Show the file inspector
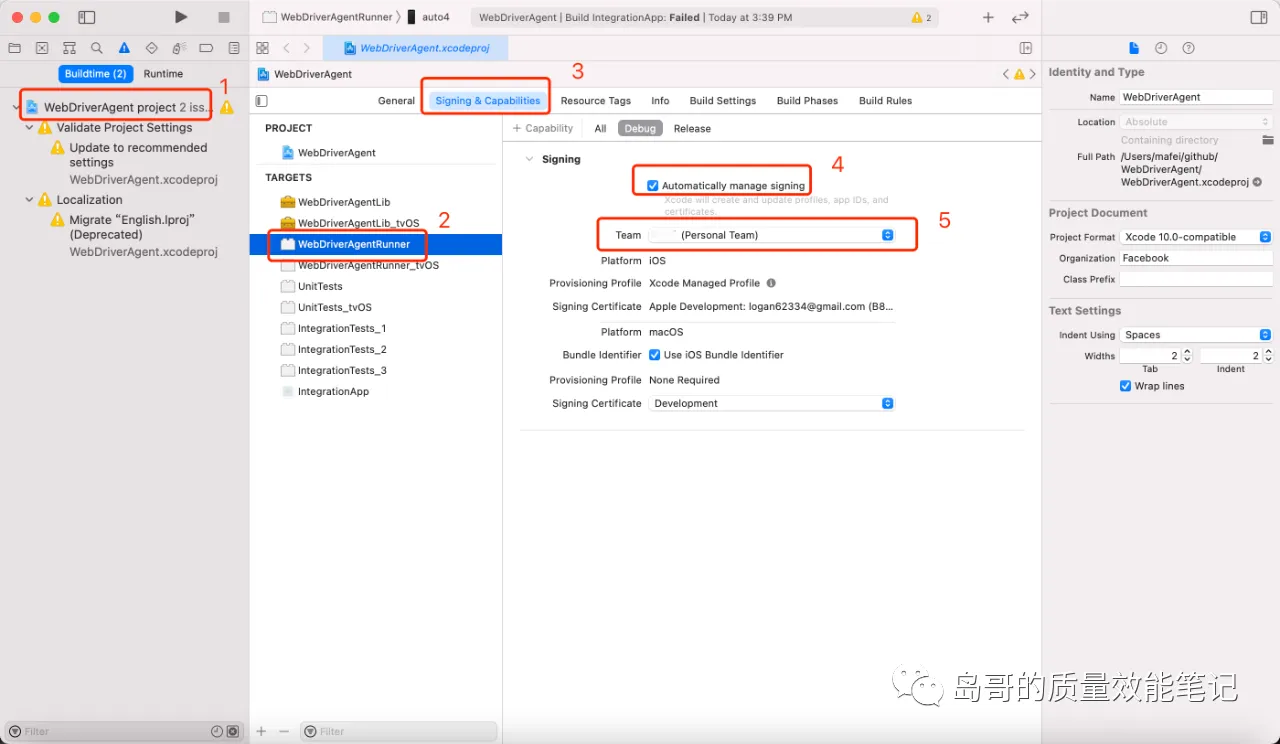 [1133, 48]
